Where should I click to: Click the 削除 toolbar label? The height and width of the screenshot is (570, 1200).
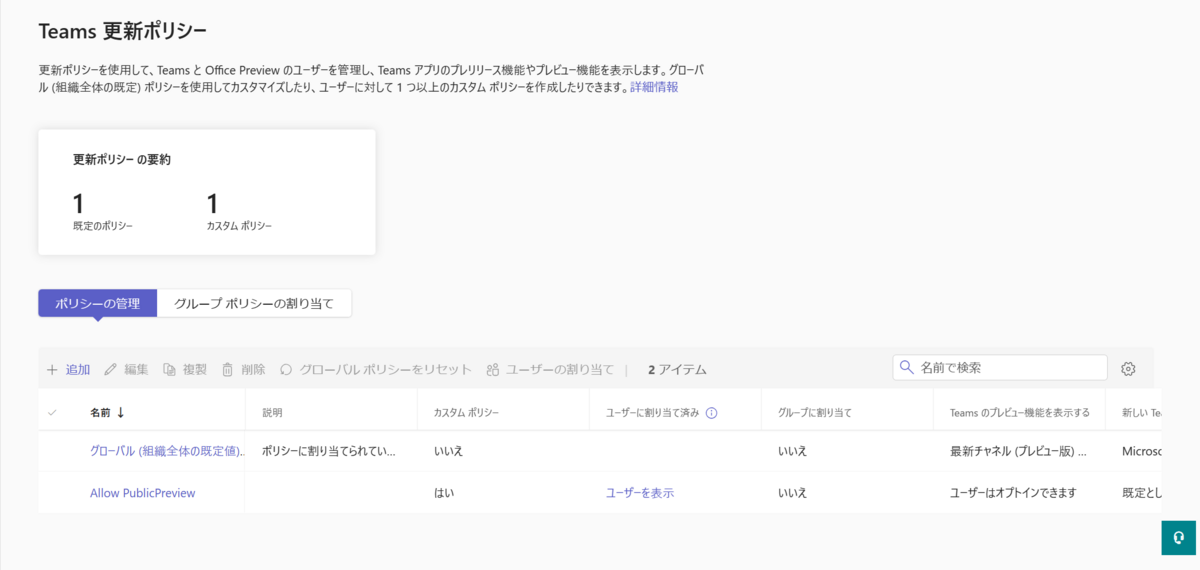(254, 369)
